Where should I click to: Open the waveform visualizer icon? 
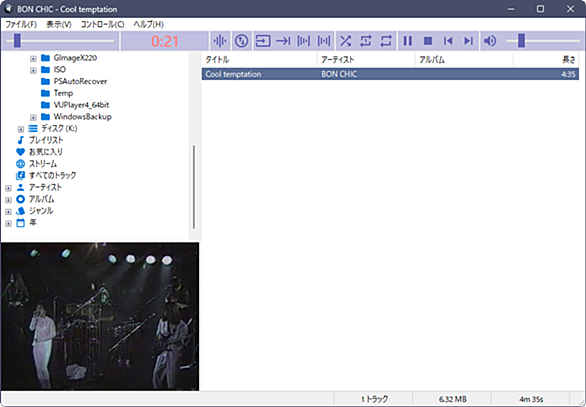coord(220,41)
